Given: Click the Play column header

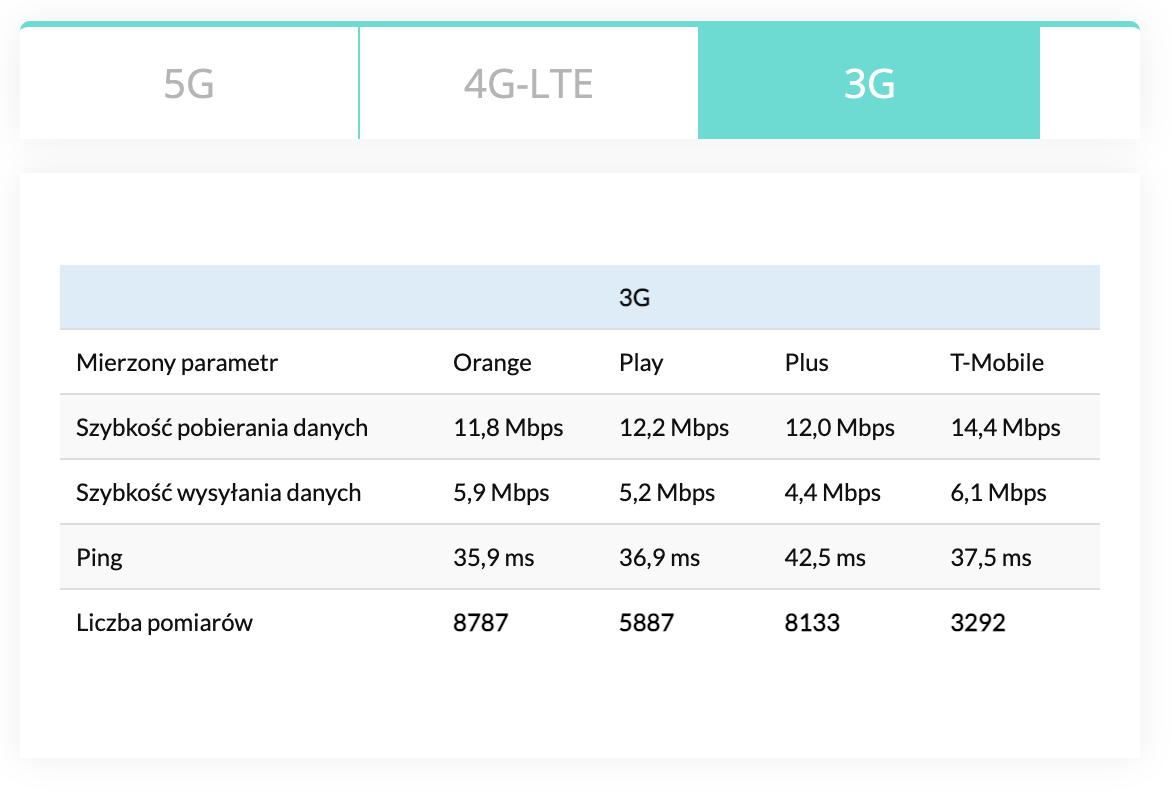Looking at the screenshot, I should click(x=641, y=363).
